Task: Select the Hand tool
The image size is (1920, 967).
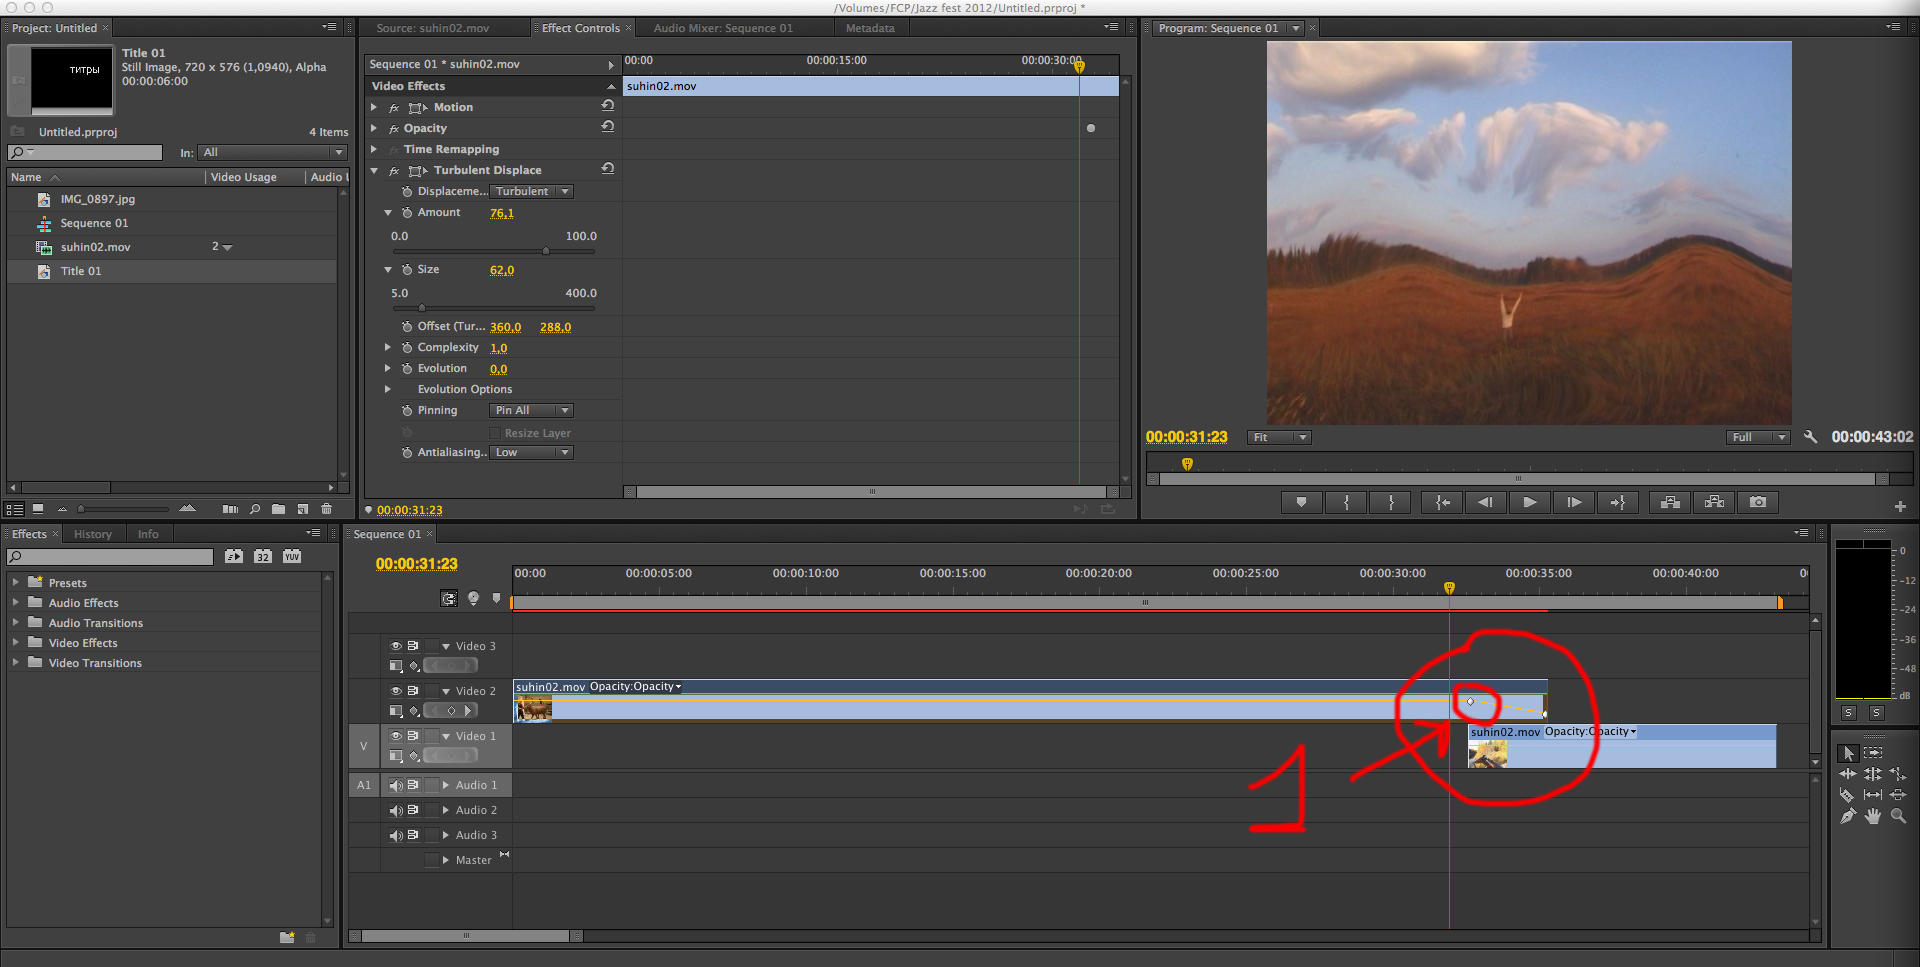Action: click(1873, 816)
